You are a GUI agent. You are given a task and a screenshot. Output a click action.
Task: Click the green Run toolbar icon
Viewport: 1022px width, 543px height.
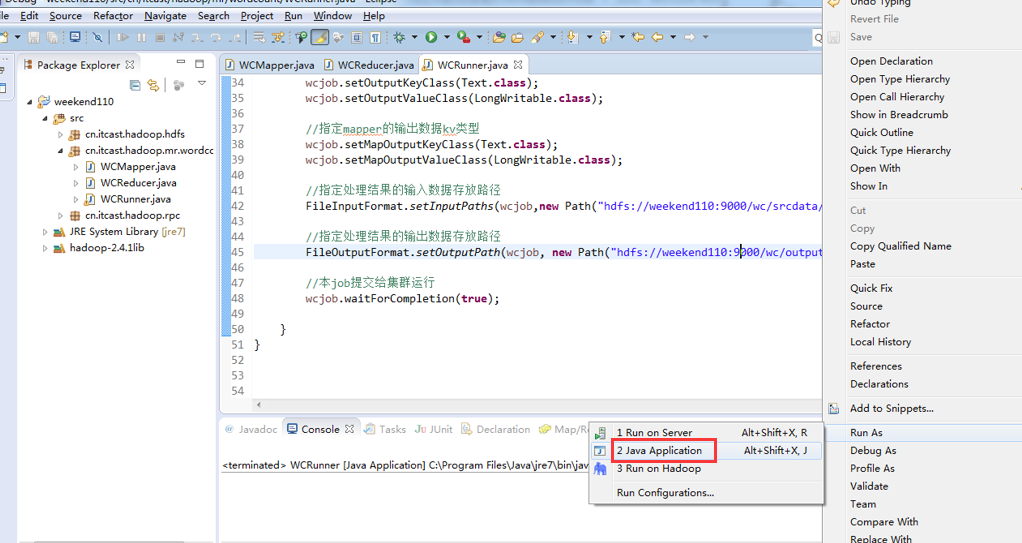pos(431,38)
